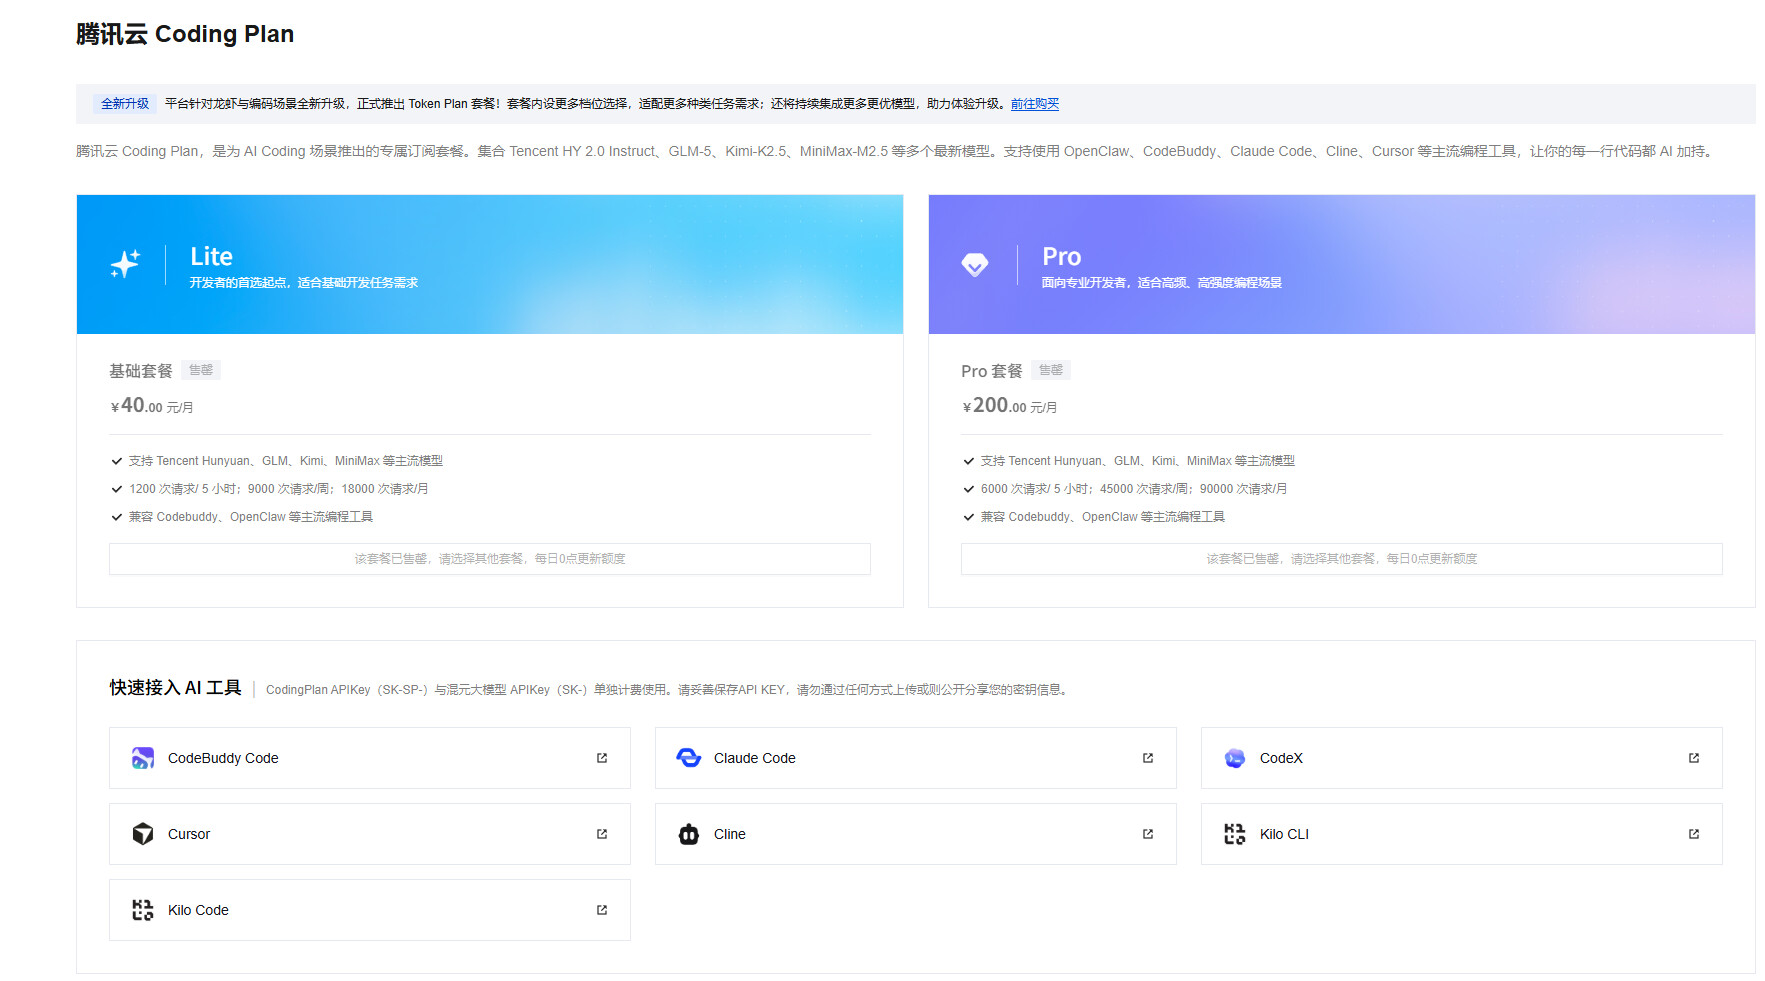Open external link icon for Cursor

(602, 834)
